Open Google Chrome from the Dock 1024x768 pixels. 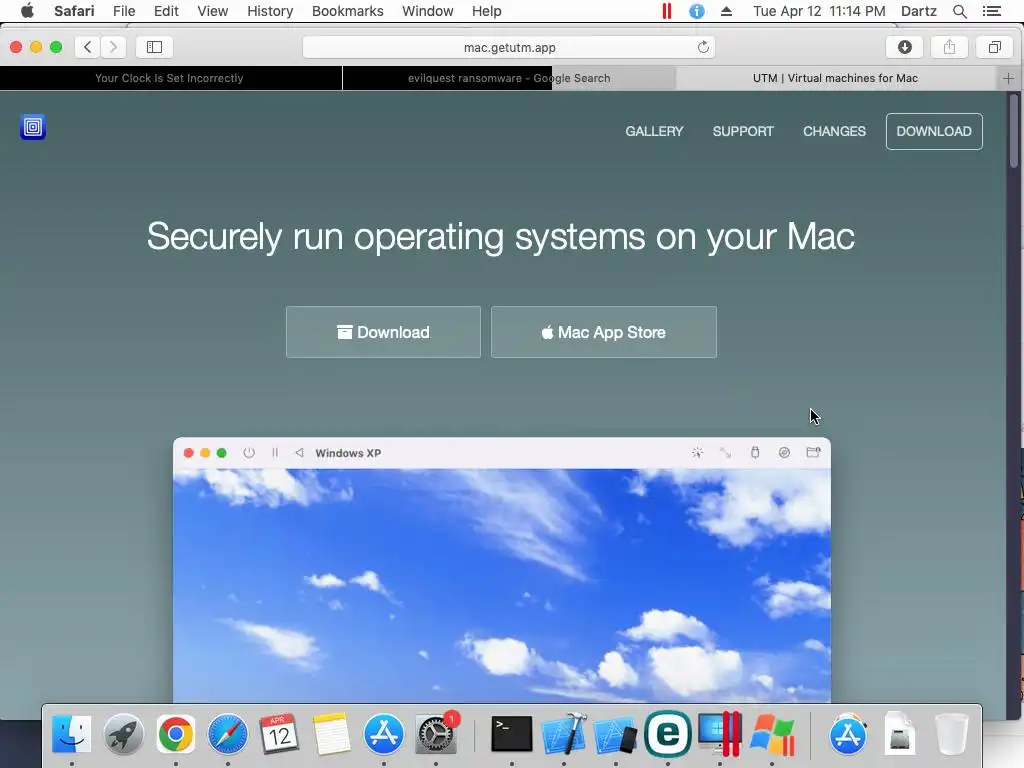coord(176,734)
